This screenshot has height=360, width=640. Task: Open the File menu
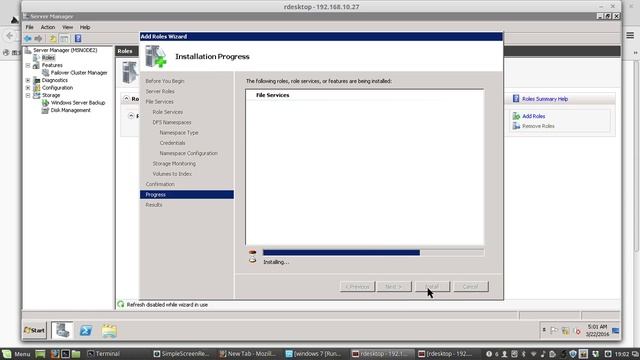click(30, 27)
